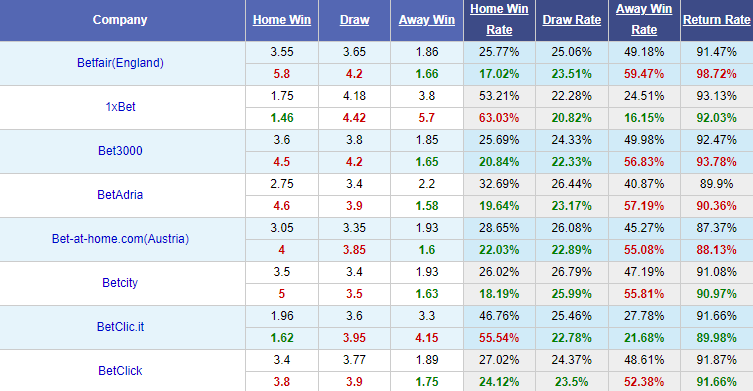Viewport: 753px width, 391px height.
Task: Sort by the Home Win column header
Action: click(x=281, y=20)
